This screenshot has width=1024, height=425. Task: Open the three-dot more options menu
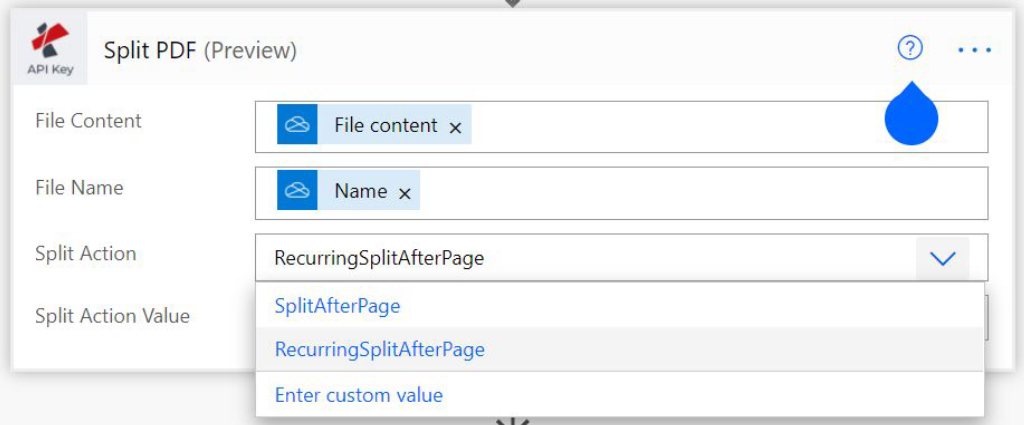pos(974,49)
